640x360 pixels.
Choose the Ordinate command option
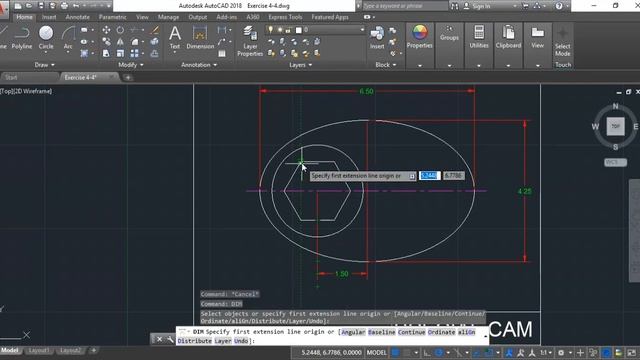click(x=441, y=332)
